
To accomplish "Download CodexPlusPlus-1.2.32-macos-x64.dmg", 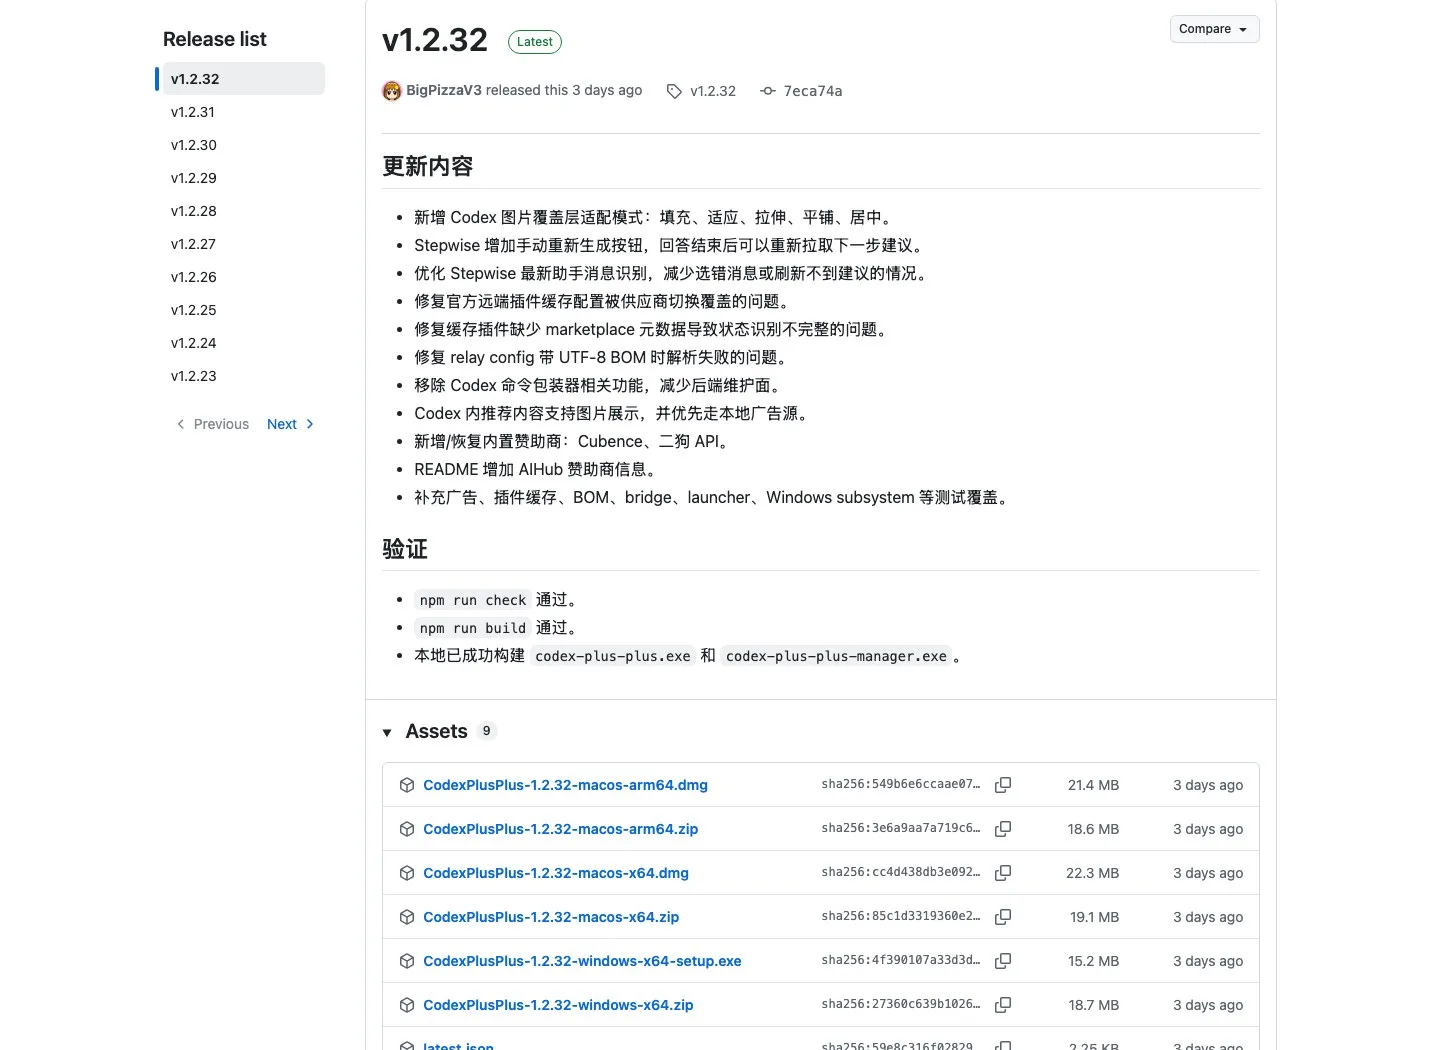I will point(556,873).
